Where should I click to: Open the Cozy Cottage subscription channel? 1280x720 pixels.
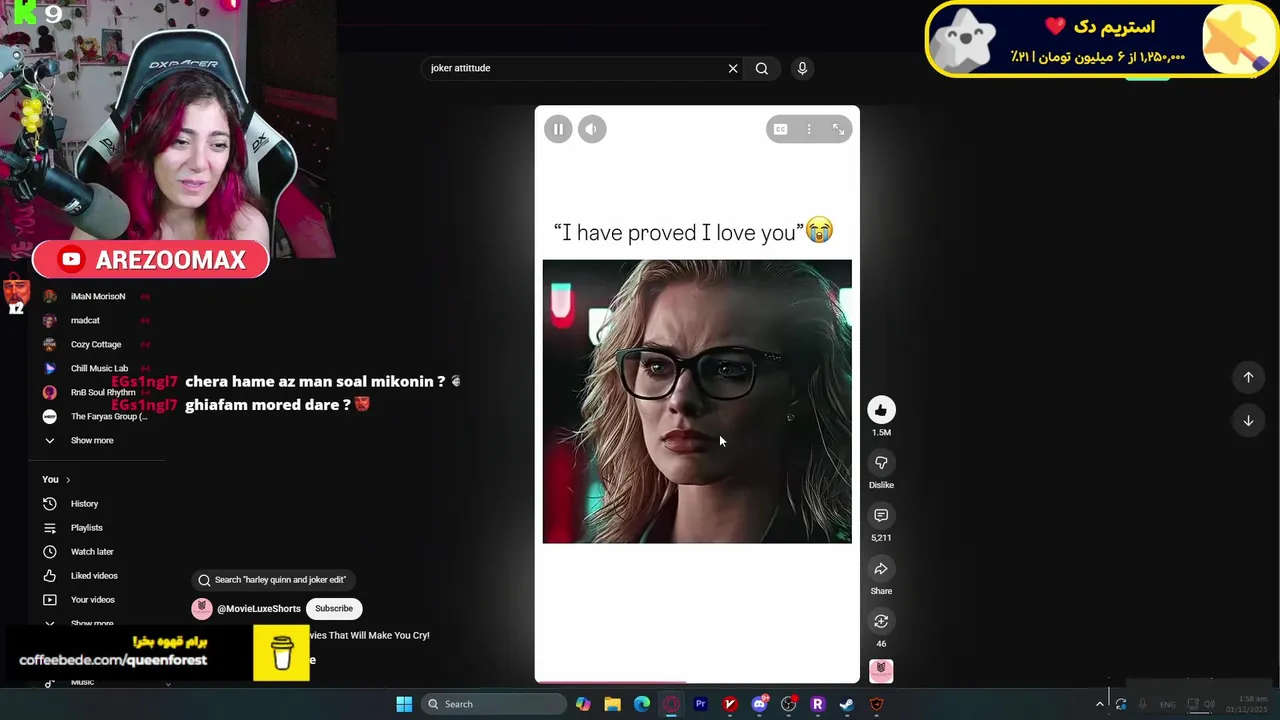(96, 345)
